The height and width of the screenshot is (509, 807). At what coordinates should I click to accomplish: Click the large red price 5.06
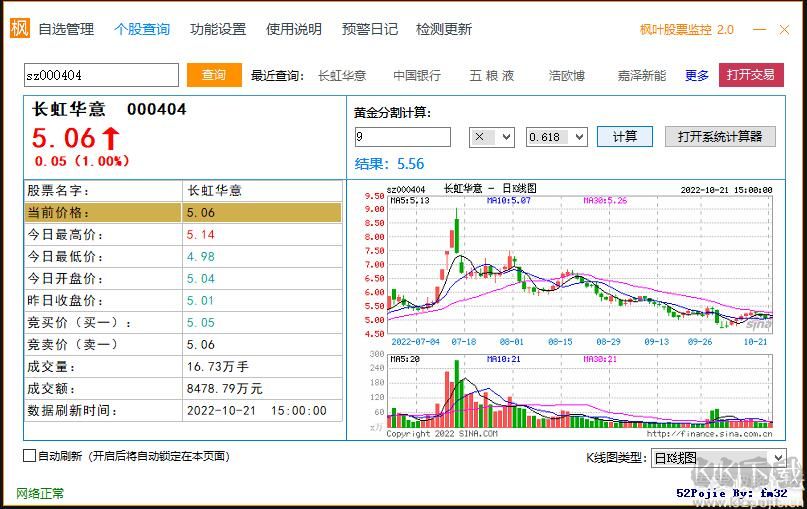(x=64, y=138)
